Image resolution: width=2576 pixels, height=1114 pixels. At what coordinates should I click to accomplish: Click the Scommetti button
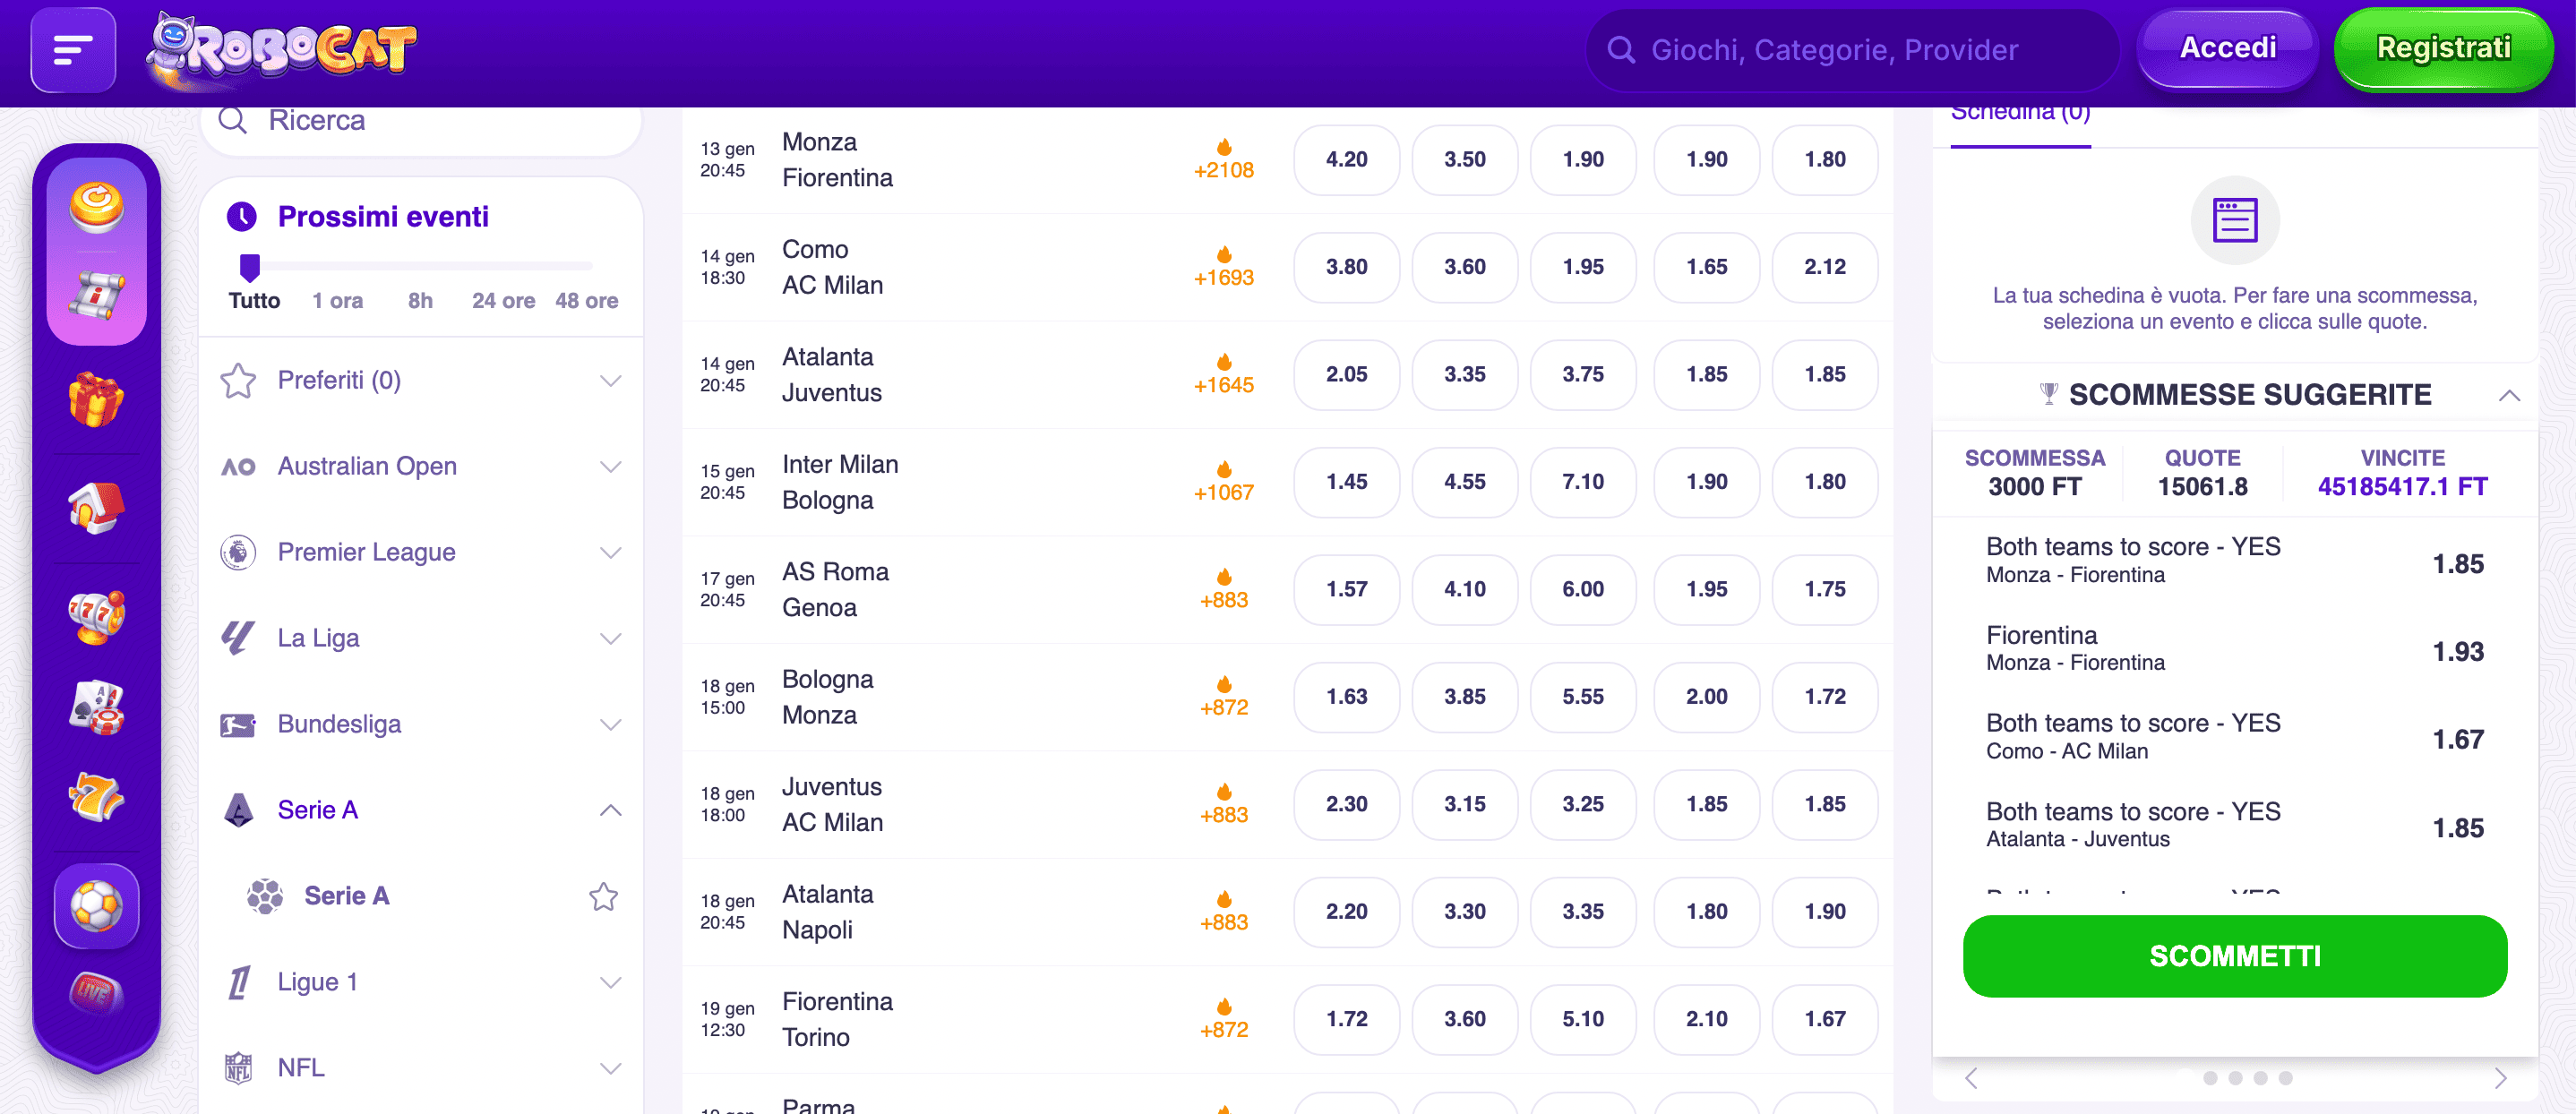(x=2234, y=956)
